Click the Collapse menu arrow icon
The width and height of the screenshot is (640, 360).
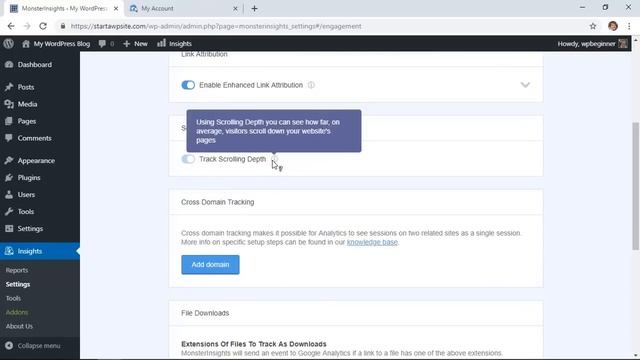(x=9, y=346)
